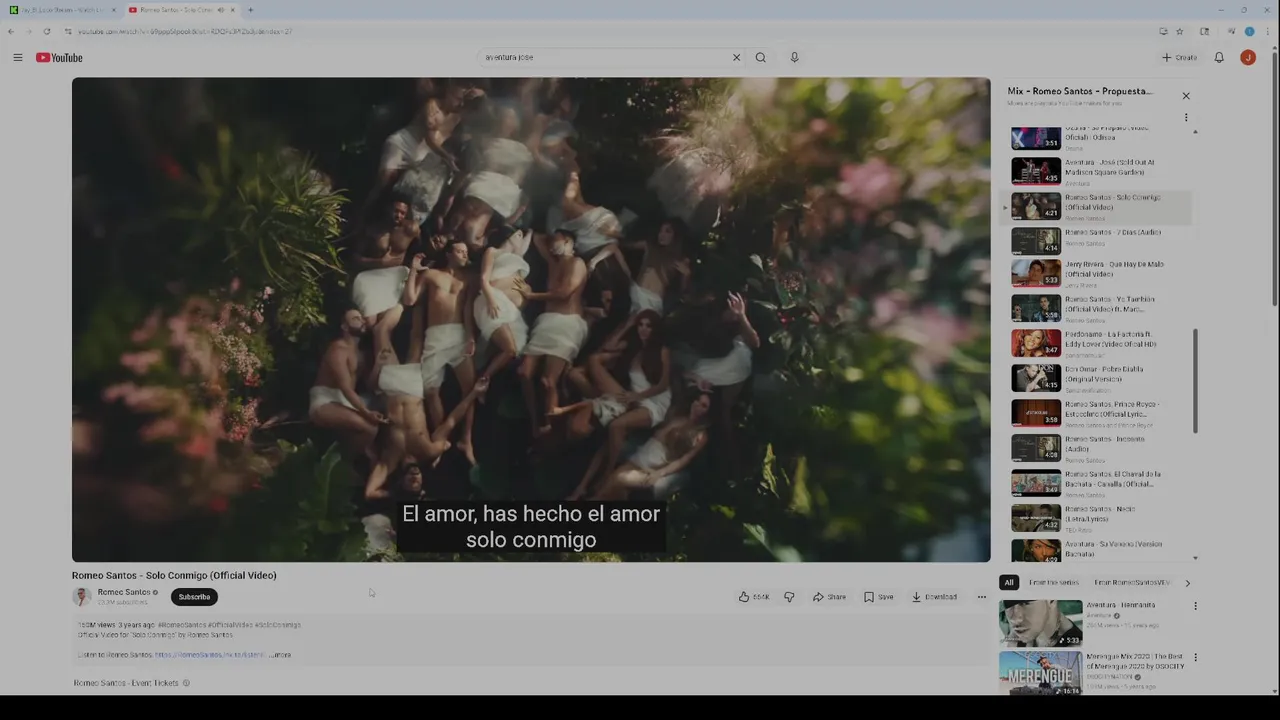The width and height of the screenshot is (1280, 720).
Task: Open 'Romeo Santos - Event Tickets' info icon
Action: pyautogui.click(x=186, y=683)
